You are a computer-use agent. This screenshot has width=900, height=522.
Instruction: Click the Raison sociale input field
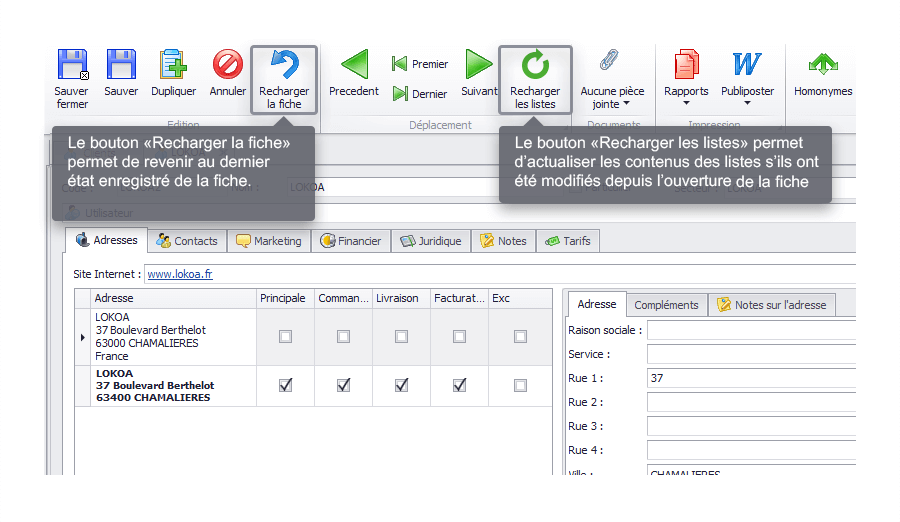pos(751,330)
